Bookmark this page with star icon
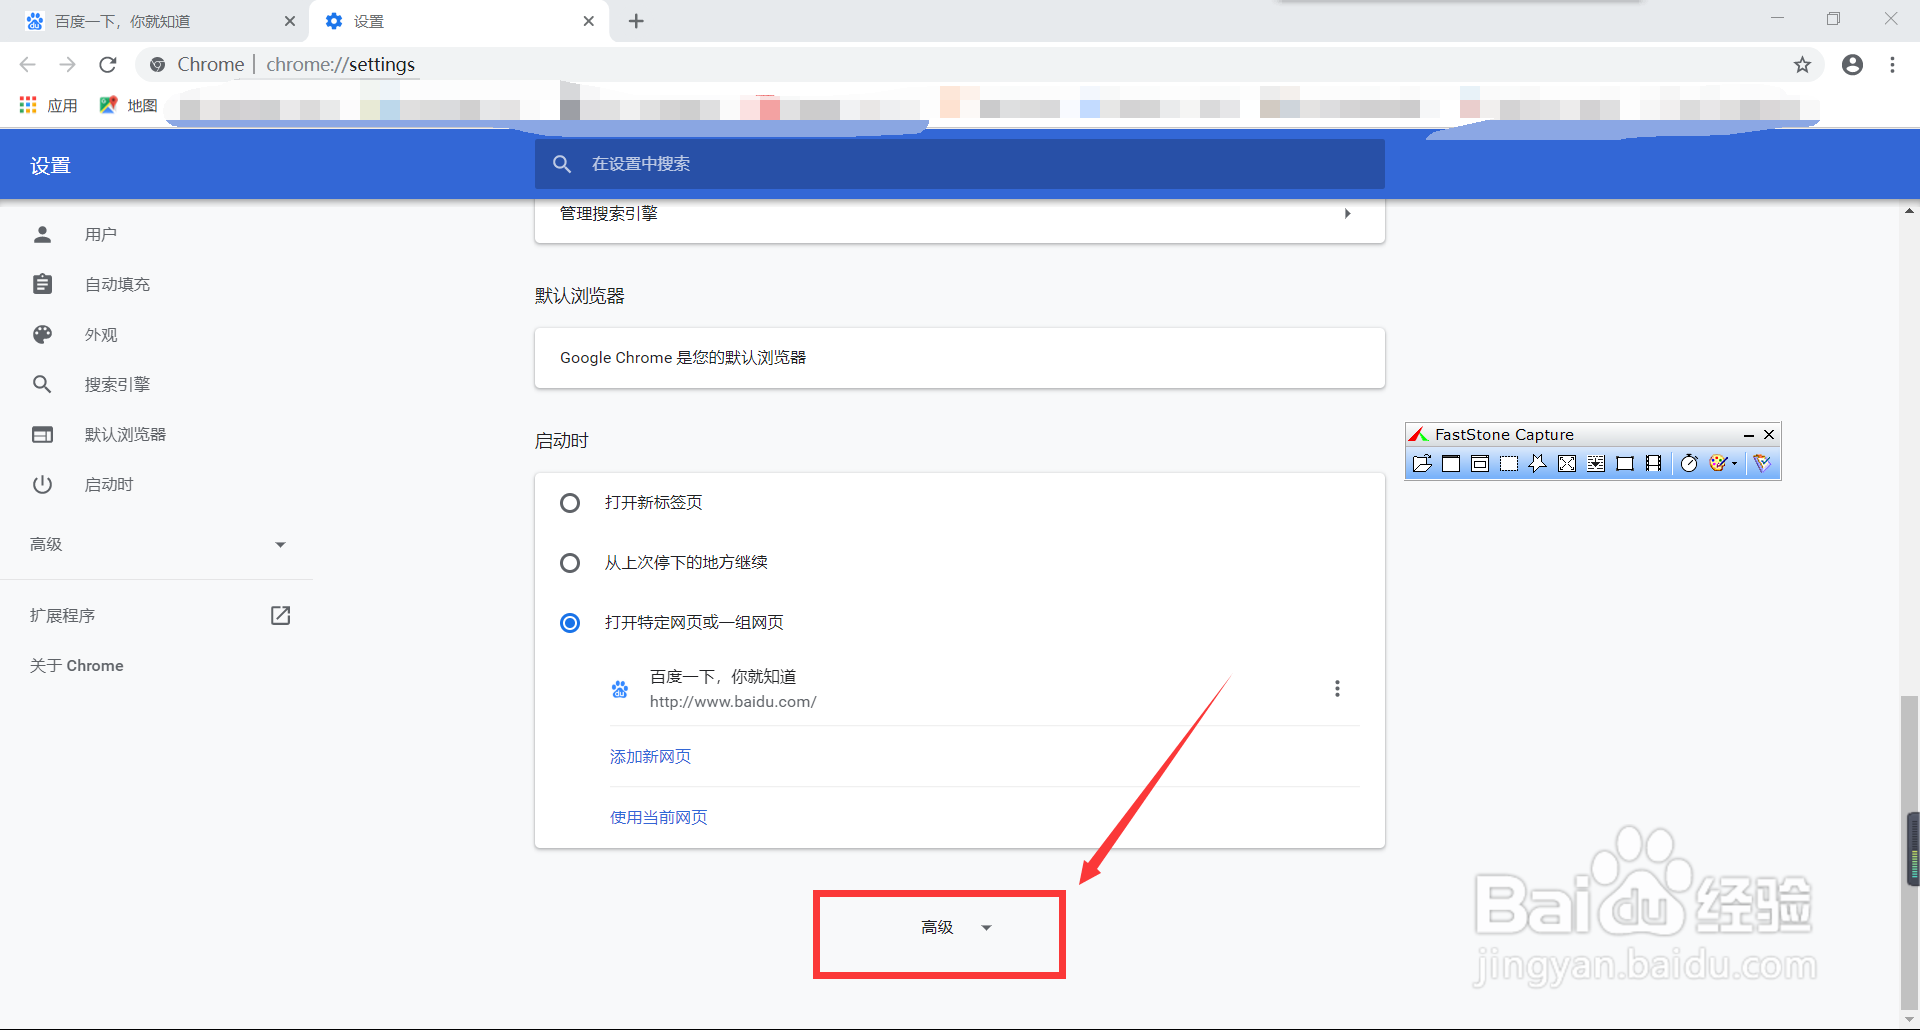Viewport: 1920px width, 1030px height. point(1802,65)
